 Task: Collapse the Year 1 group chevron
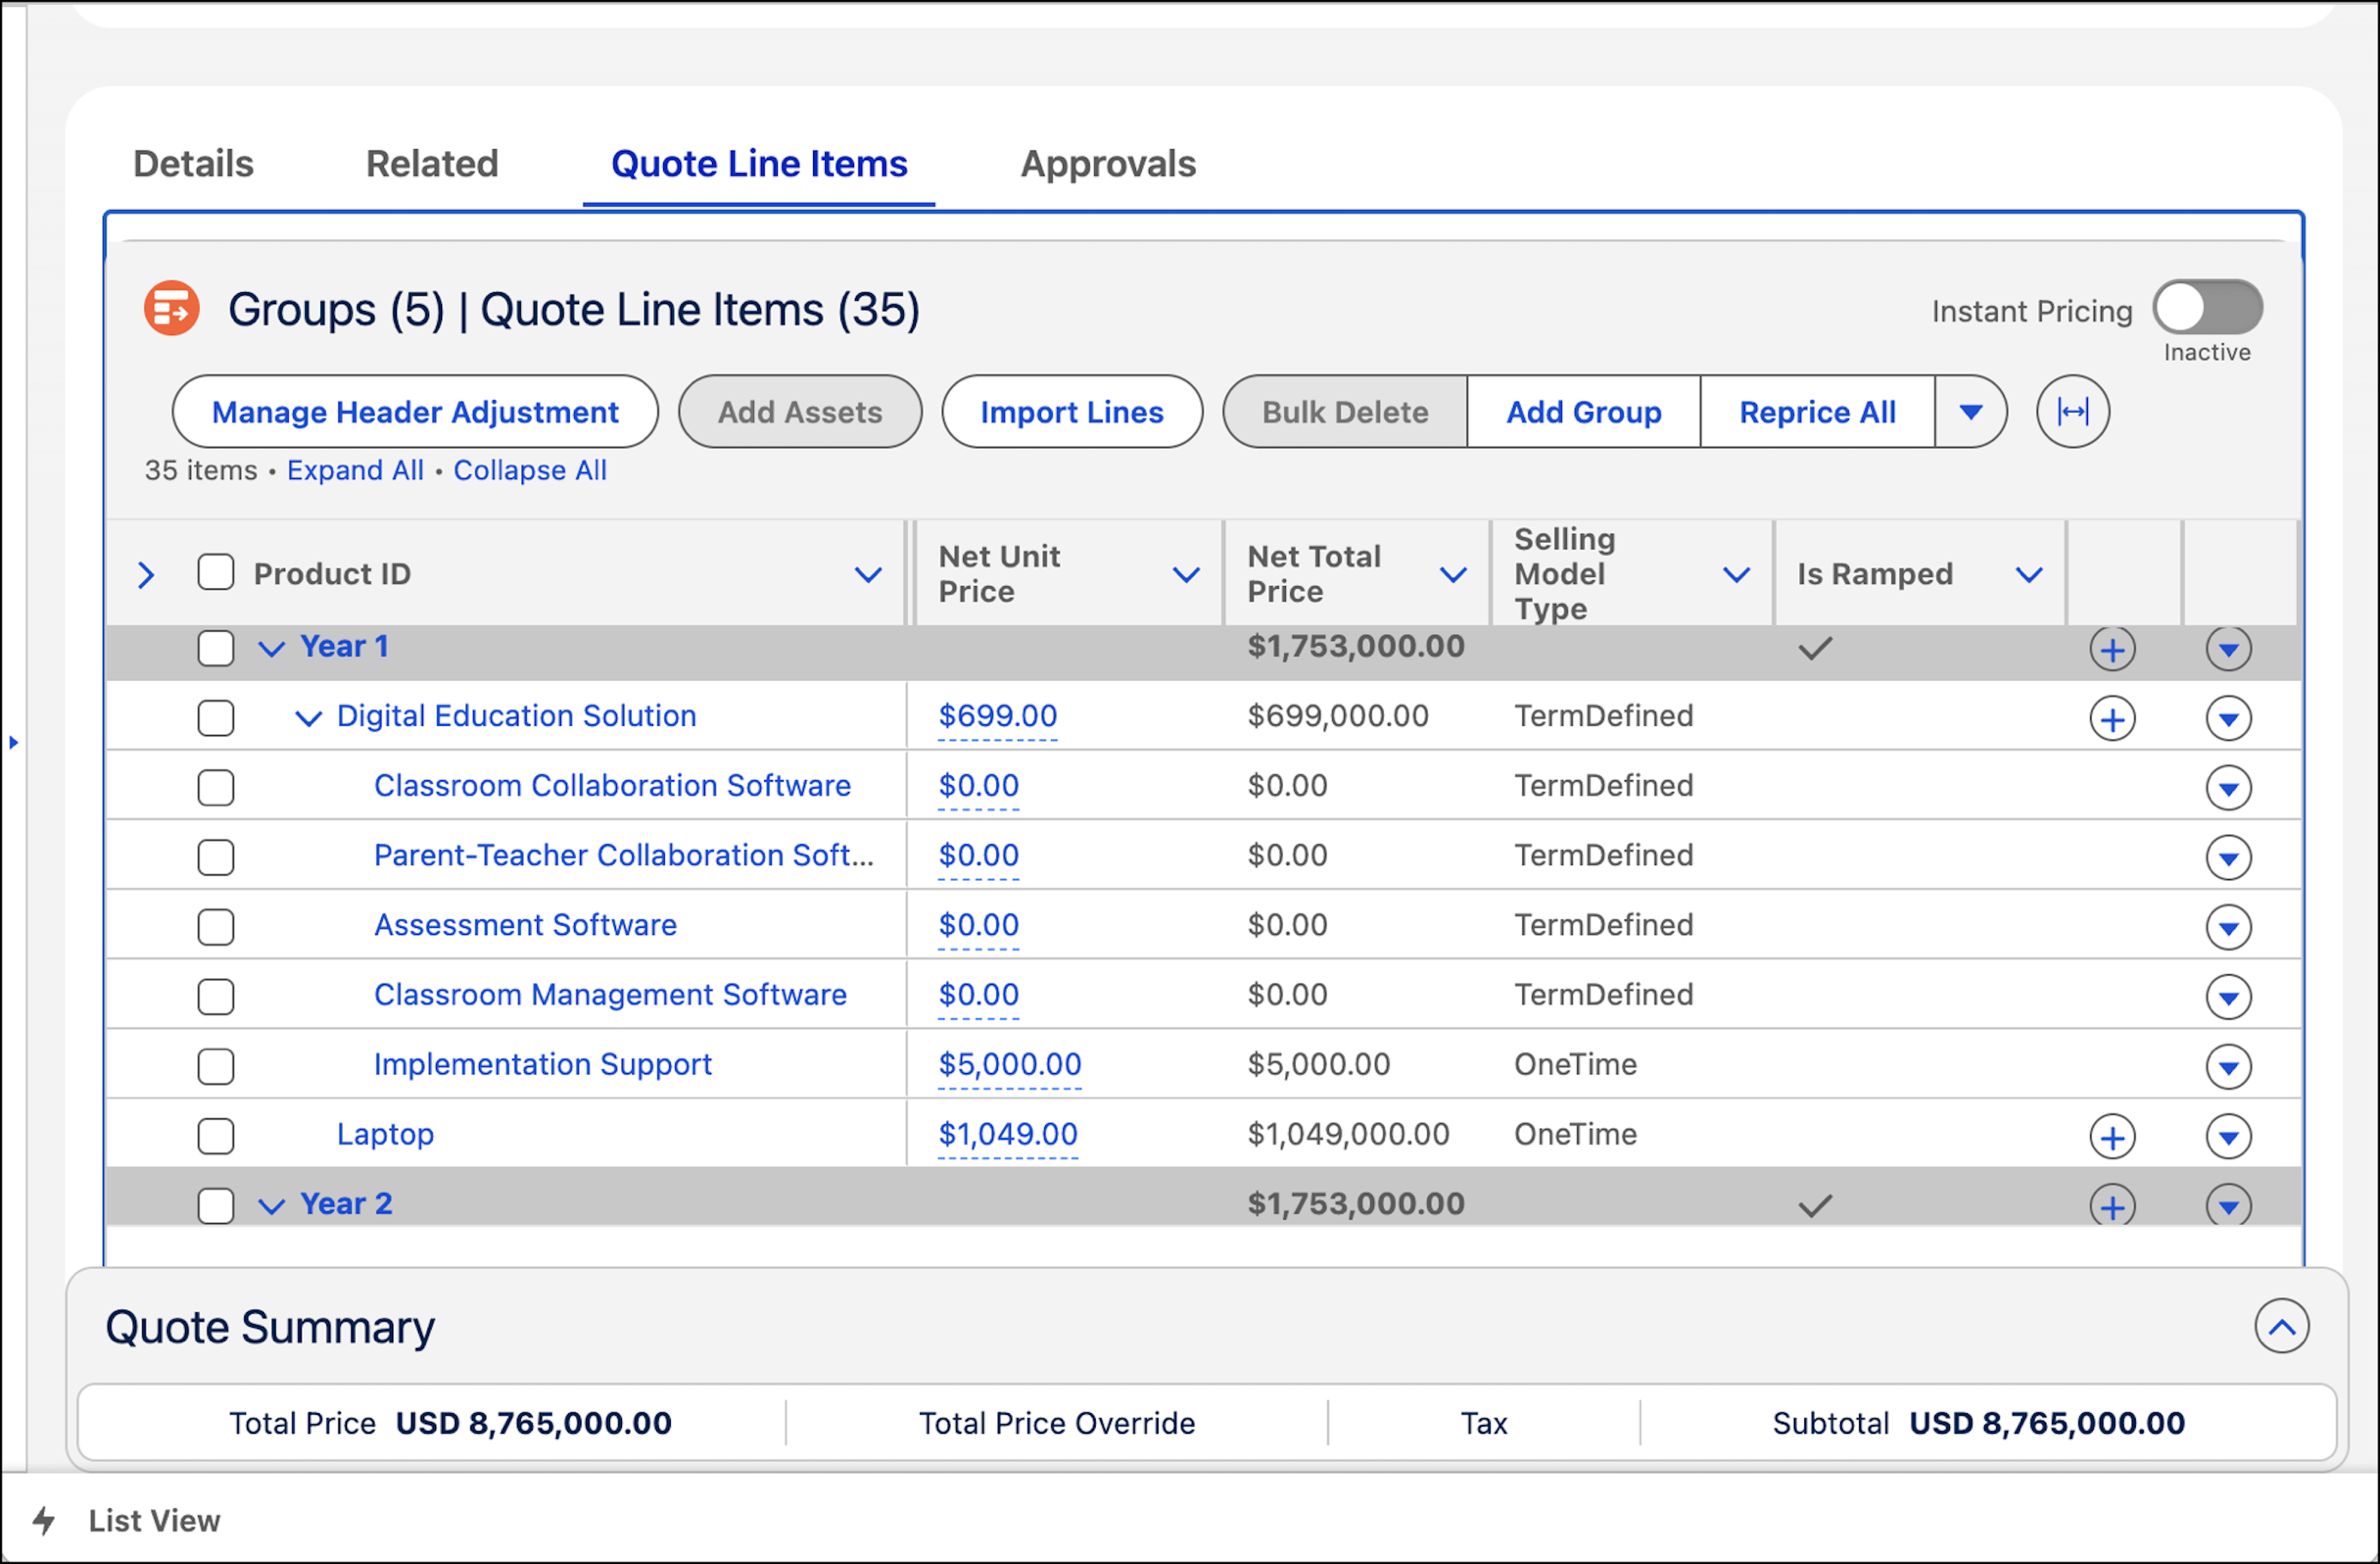(271, 648)
